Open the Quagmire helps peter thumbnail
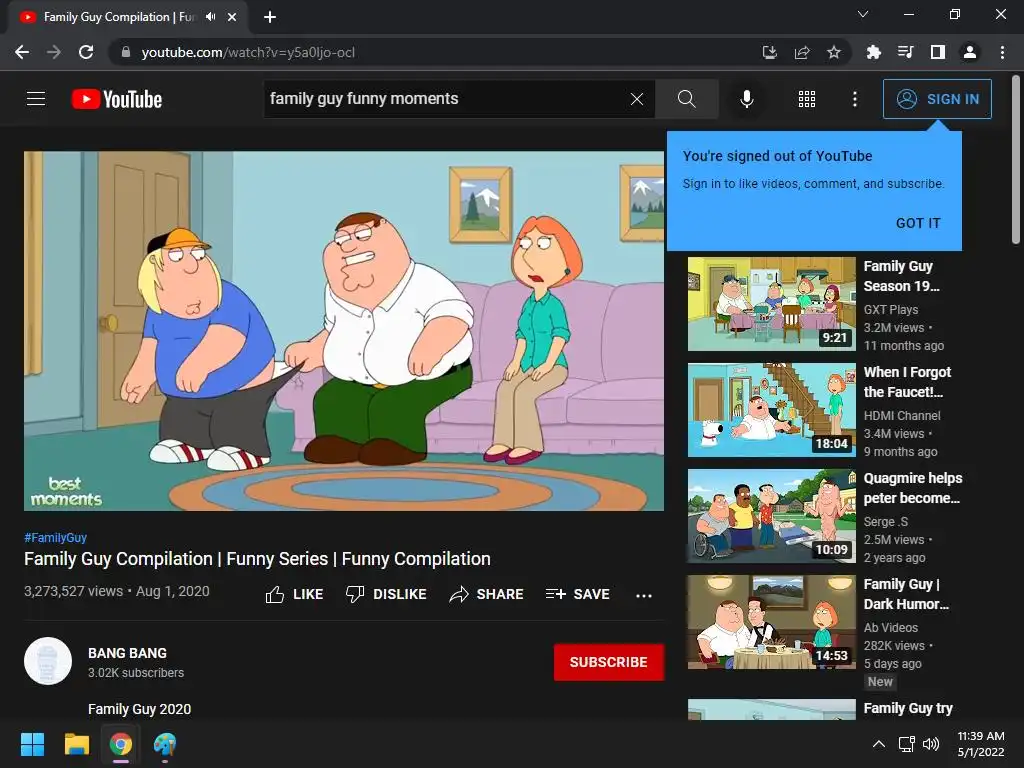The width and height of the screenshot is (1024, 768). (x=771, y=516)
